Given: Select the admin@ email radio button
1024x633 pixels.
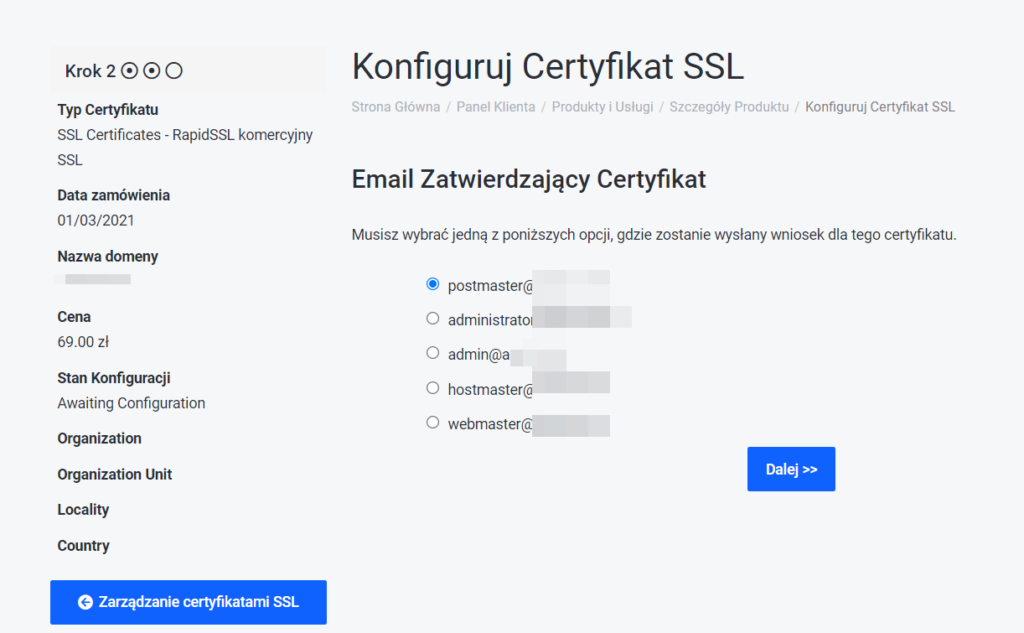Looking at the screenshot, I should click(x=432, y=353).
